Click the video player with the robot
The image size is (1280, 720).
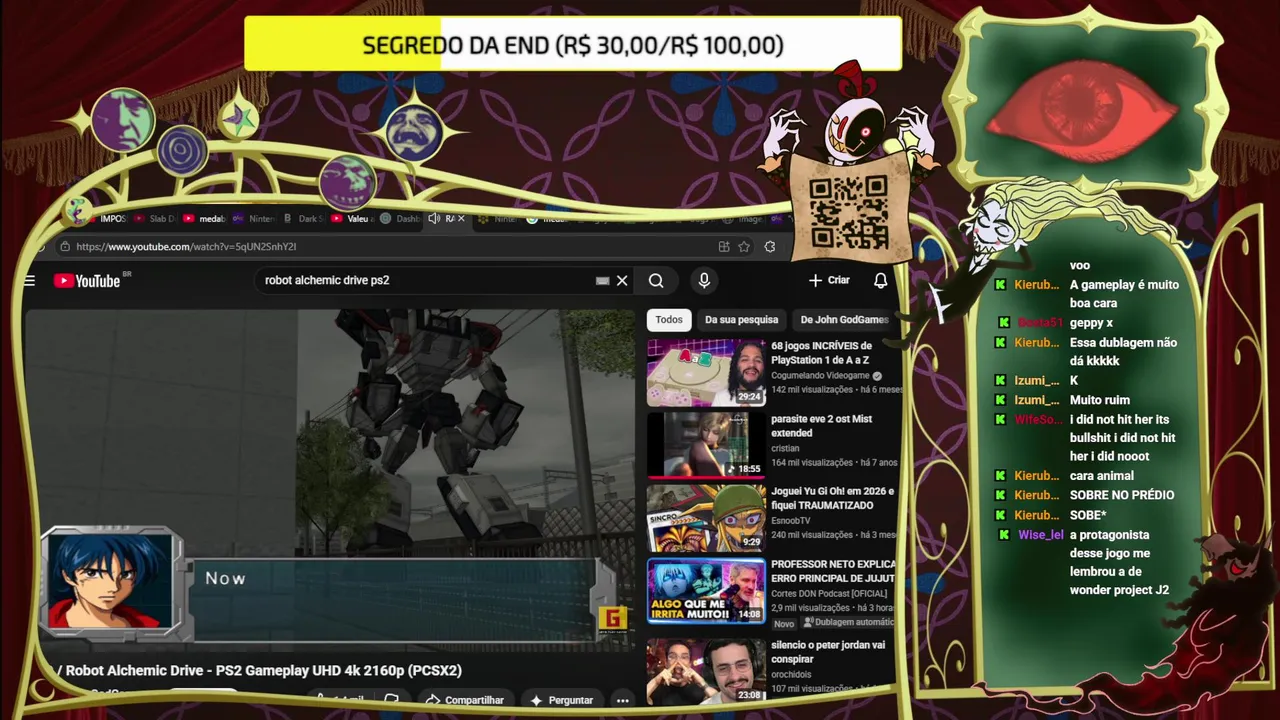point(330,478)
